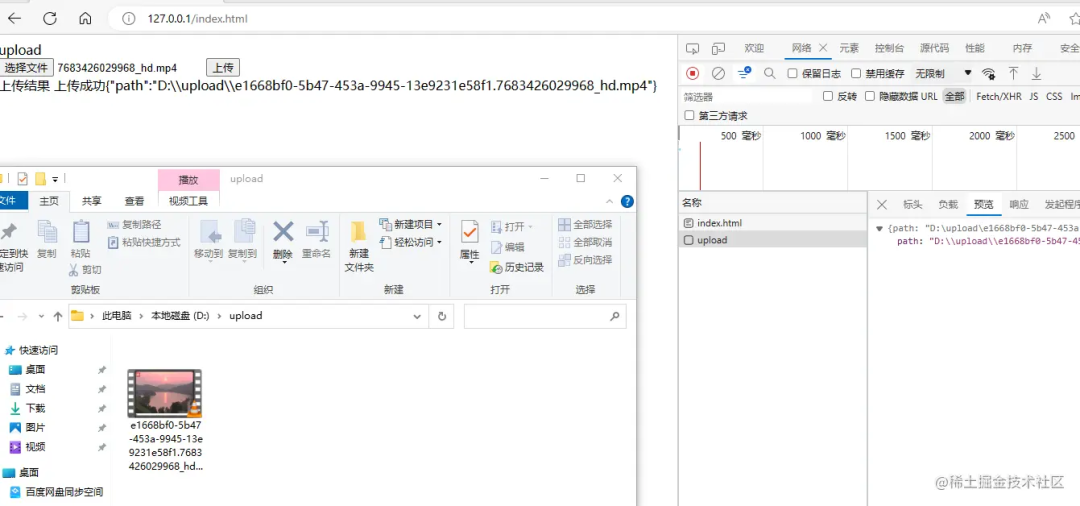Click the network search magnifier icon

click(x=770, y=73)
